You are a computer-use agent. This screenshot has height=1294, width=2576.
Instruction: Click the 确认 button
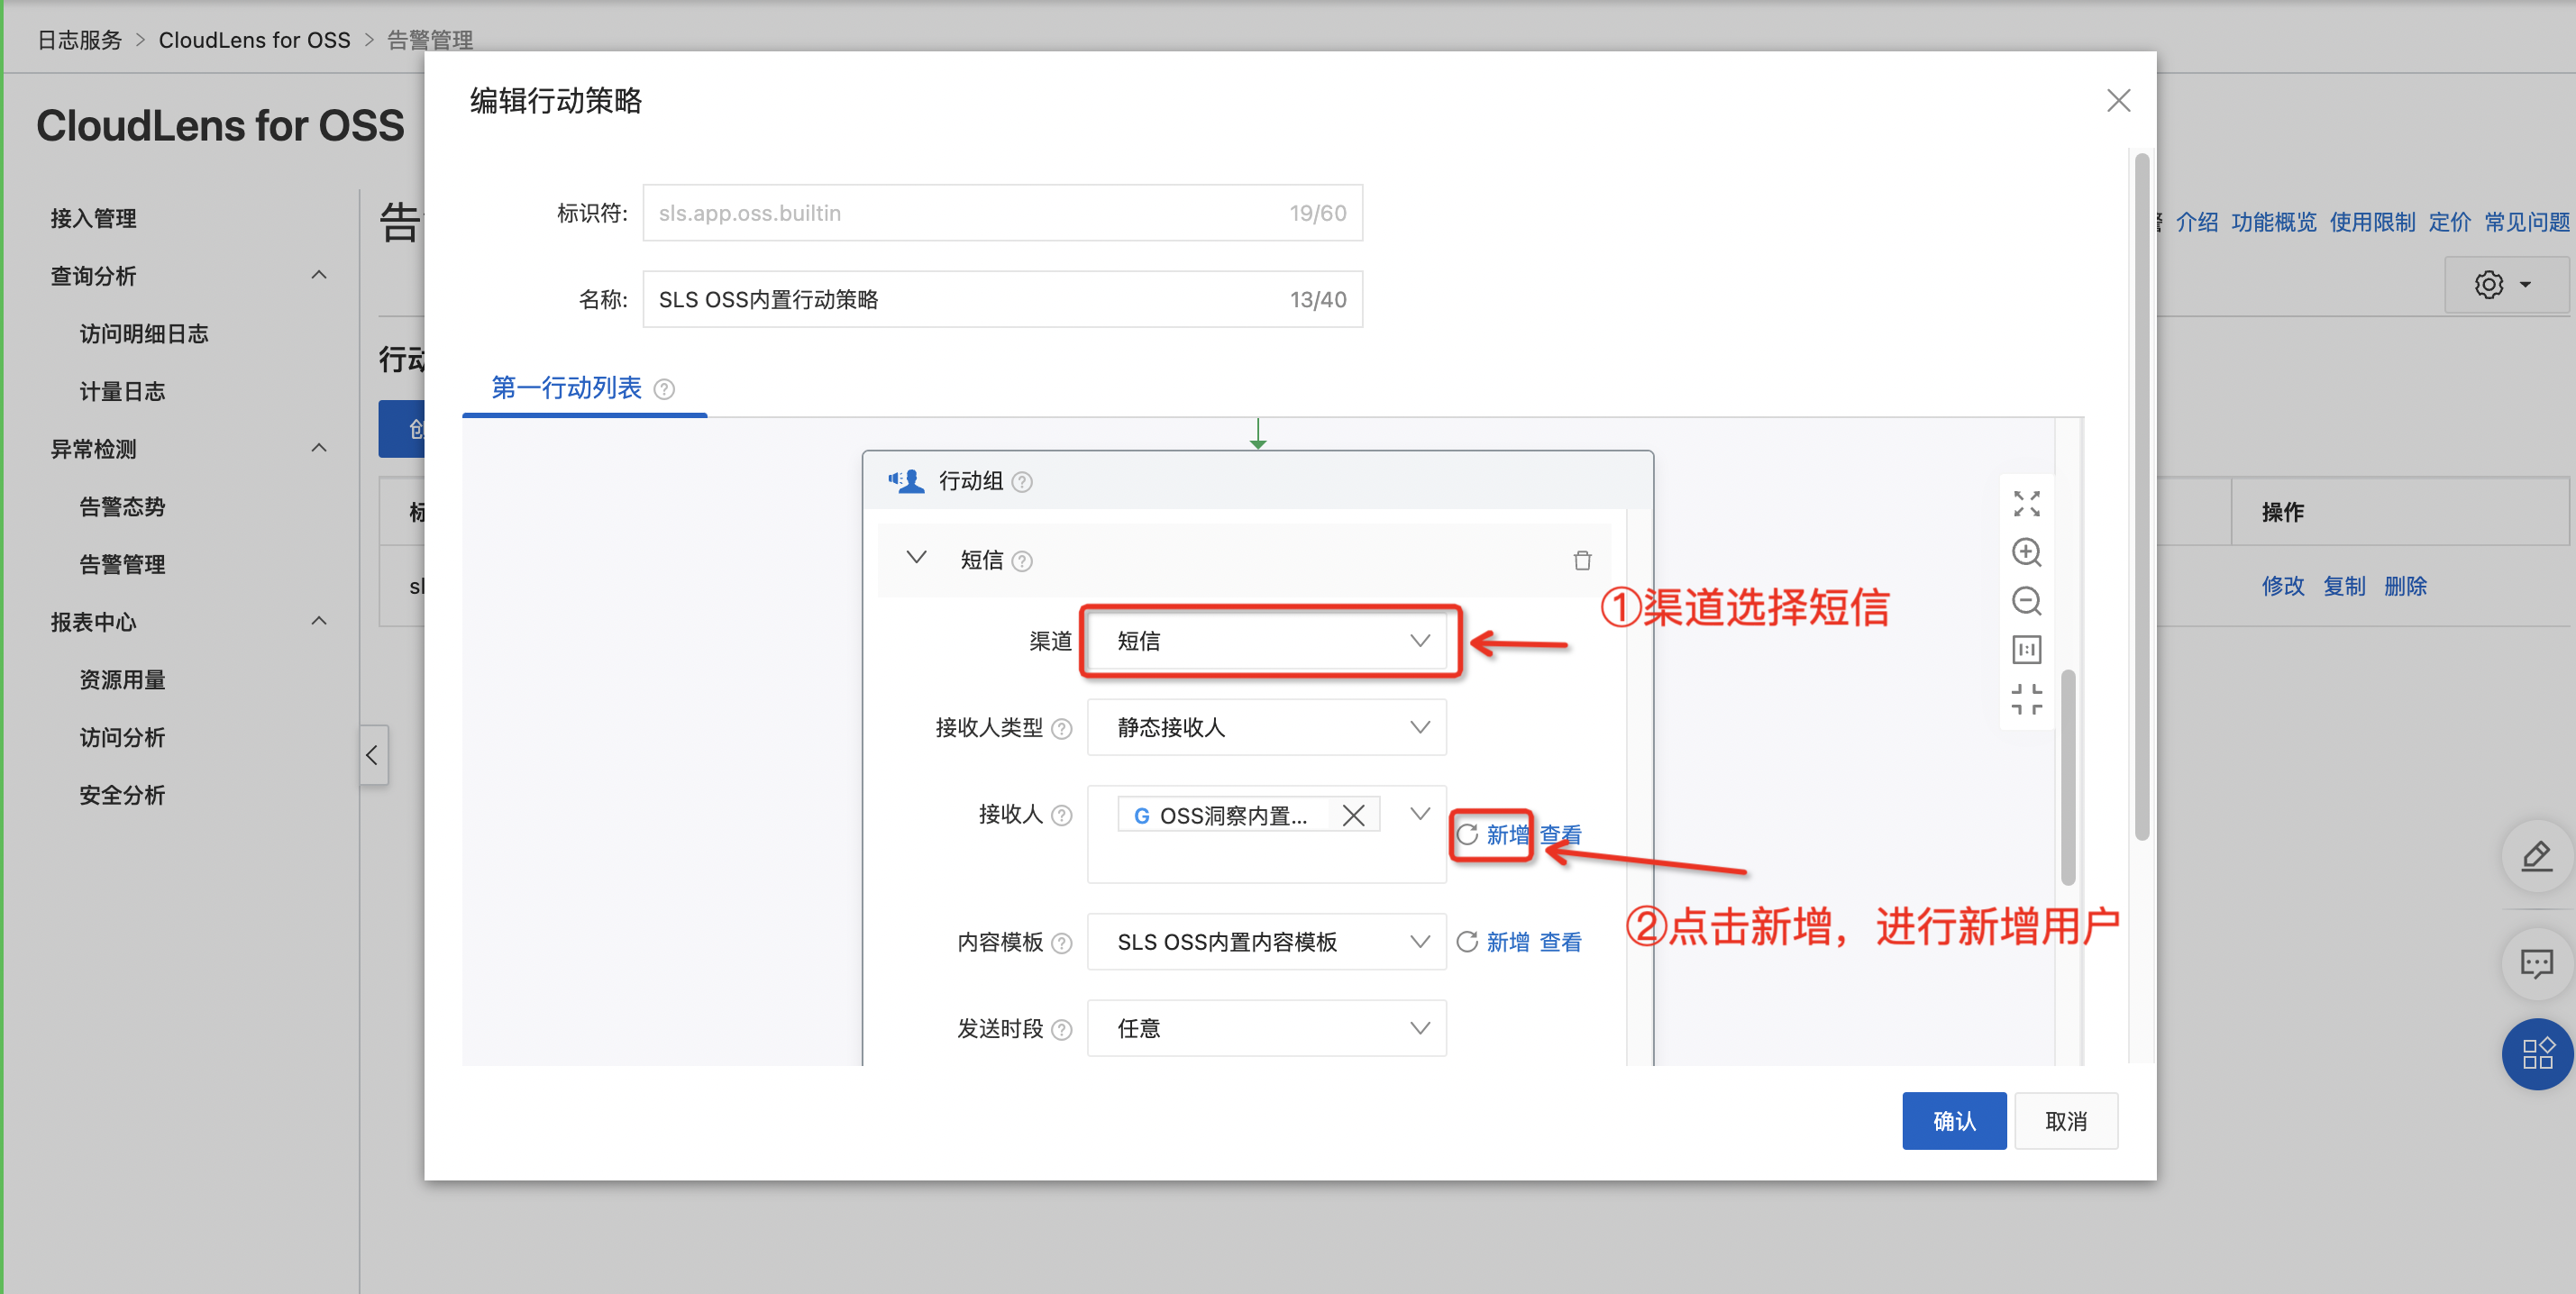(1953, 1121)
